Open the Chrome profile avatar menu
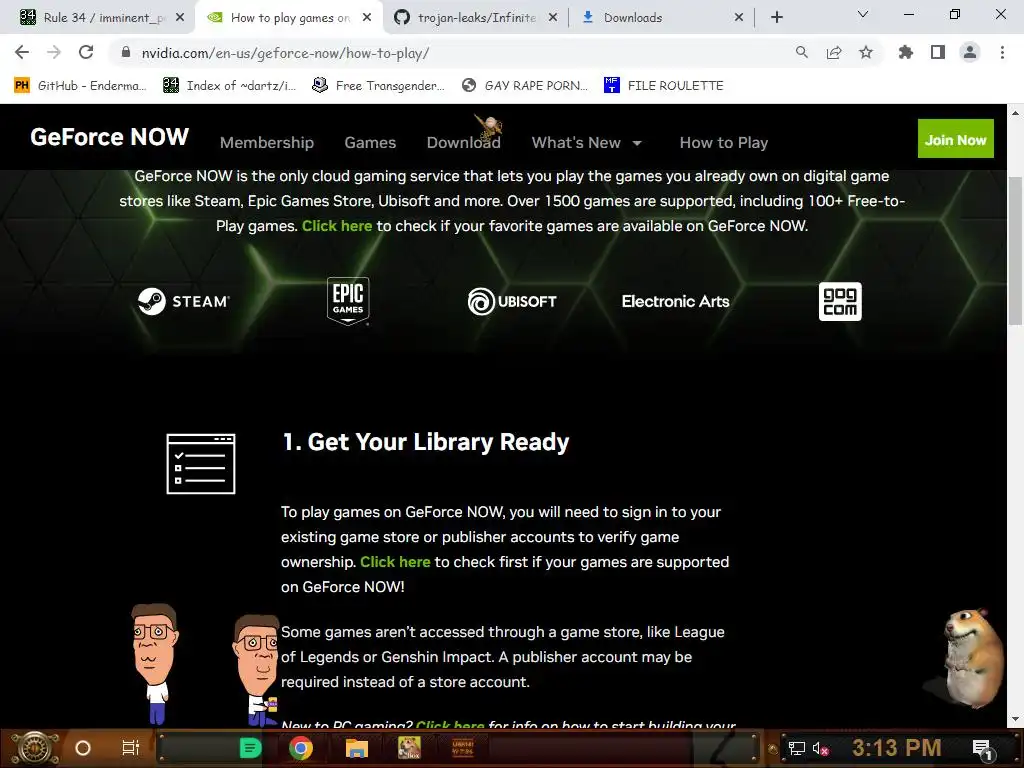This screenshot has width=1024, height=768. (970, 53)
